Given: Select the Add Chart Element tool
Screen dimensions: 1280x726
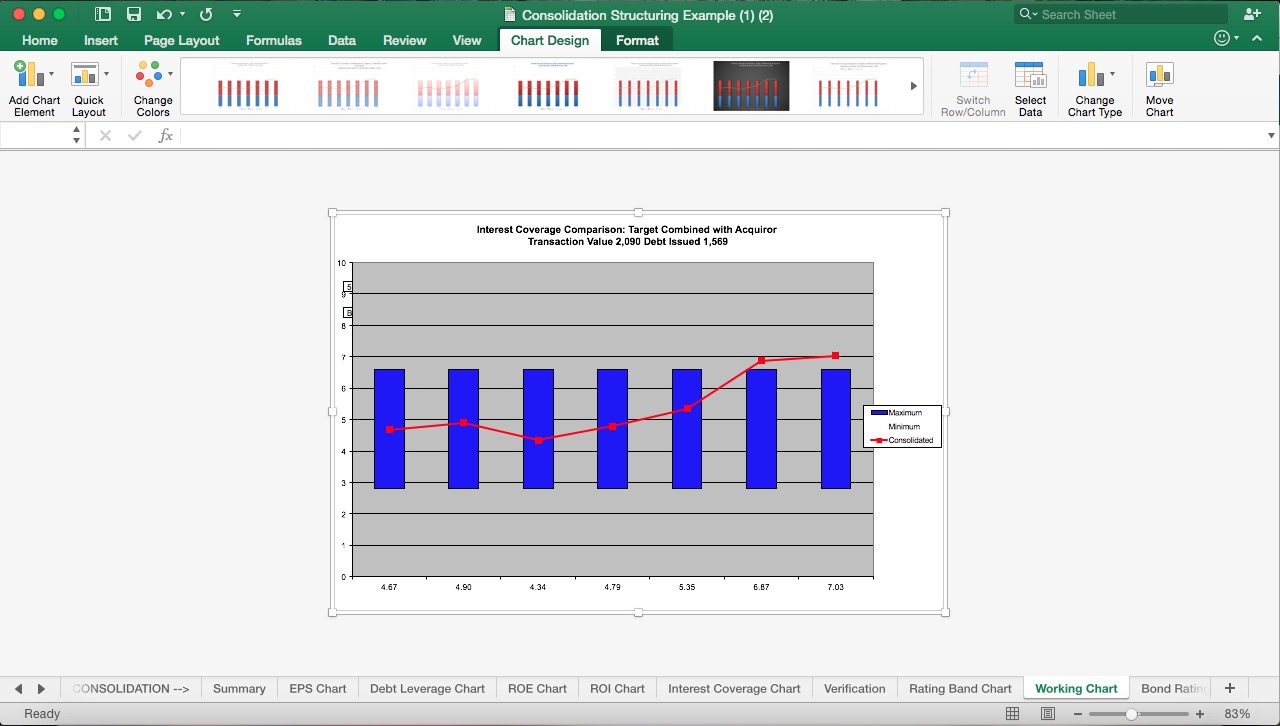Looking at the screenshot, I should (x=33, y=85).
